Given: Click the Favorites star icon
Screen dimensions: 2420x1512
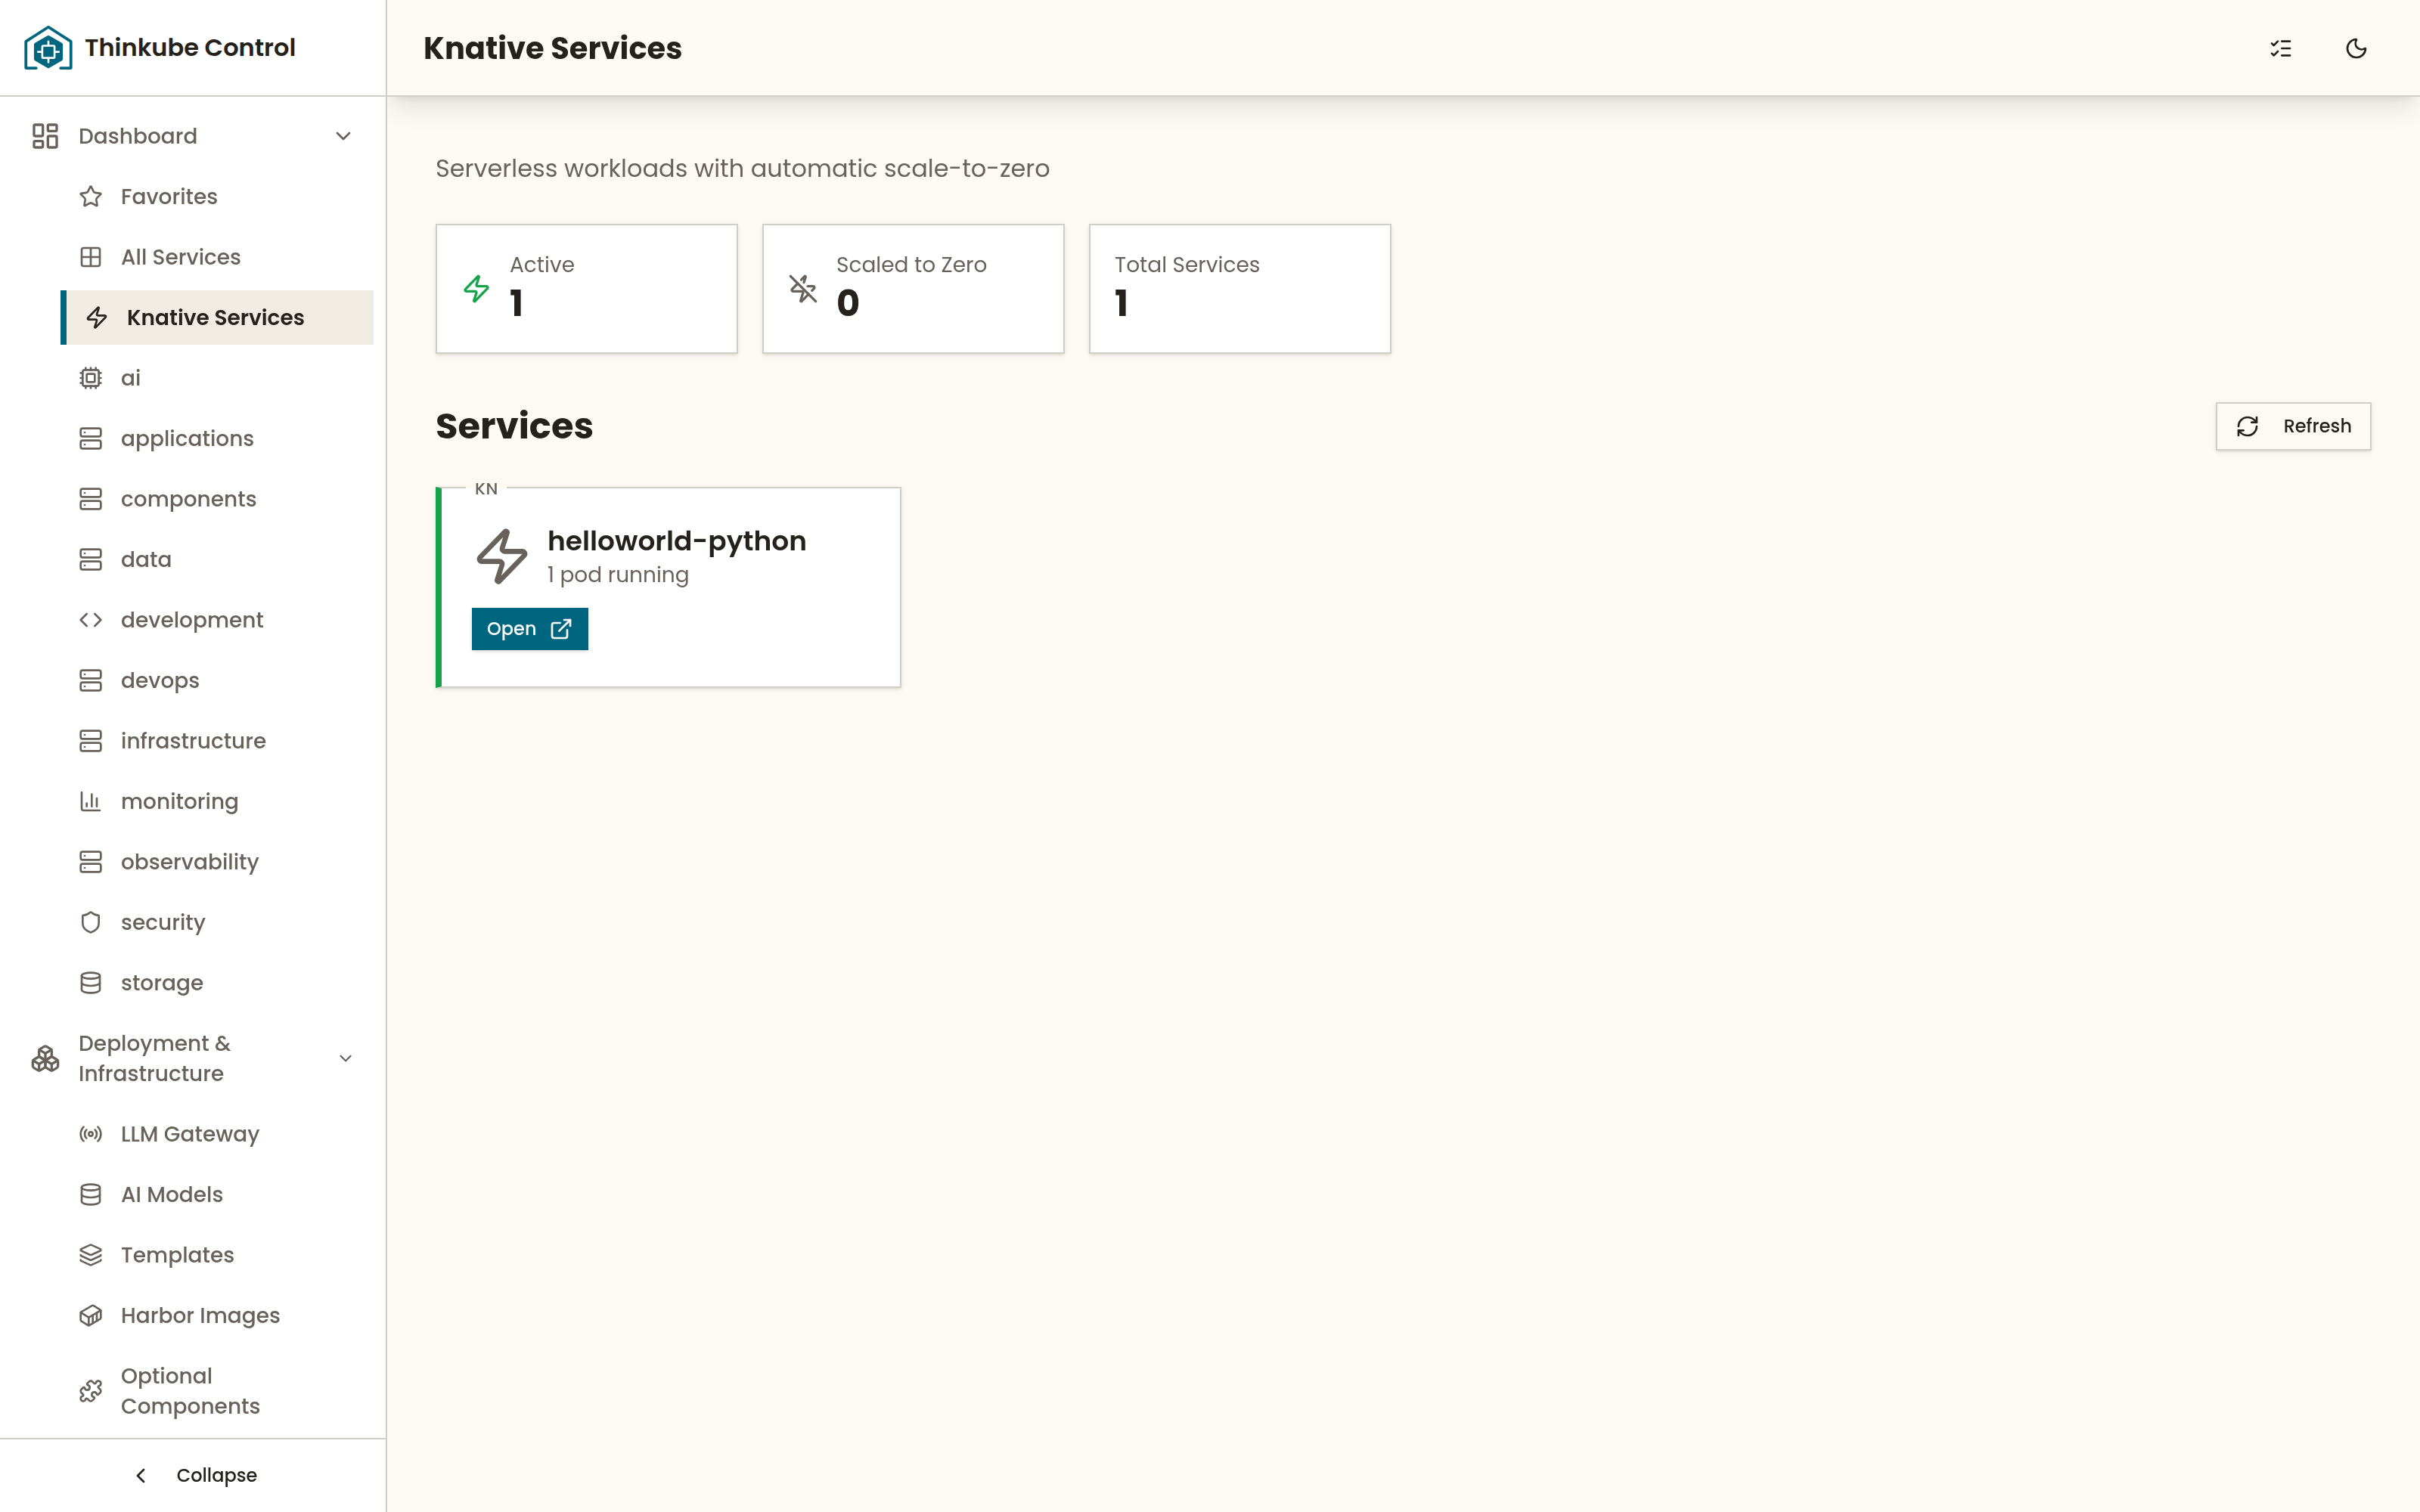Looking at the screenshot, I should click(91, 197).
